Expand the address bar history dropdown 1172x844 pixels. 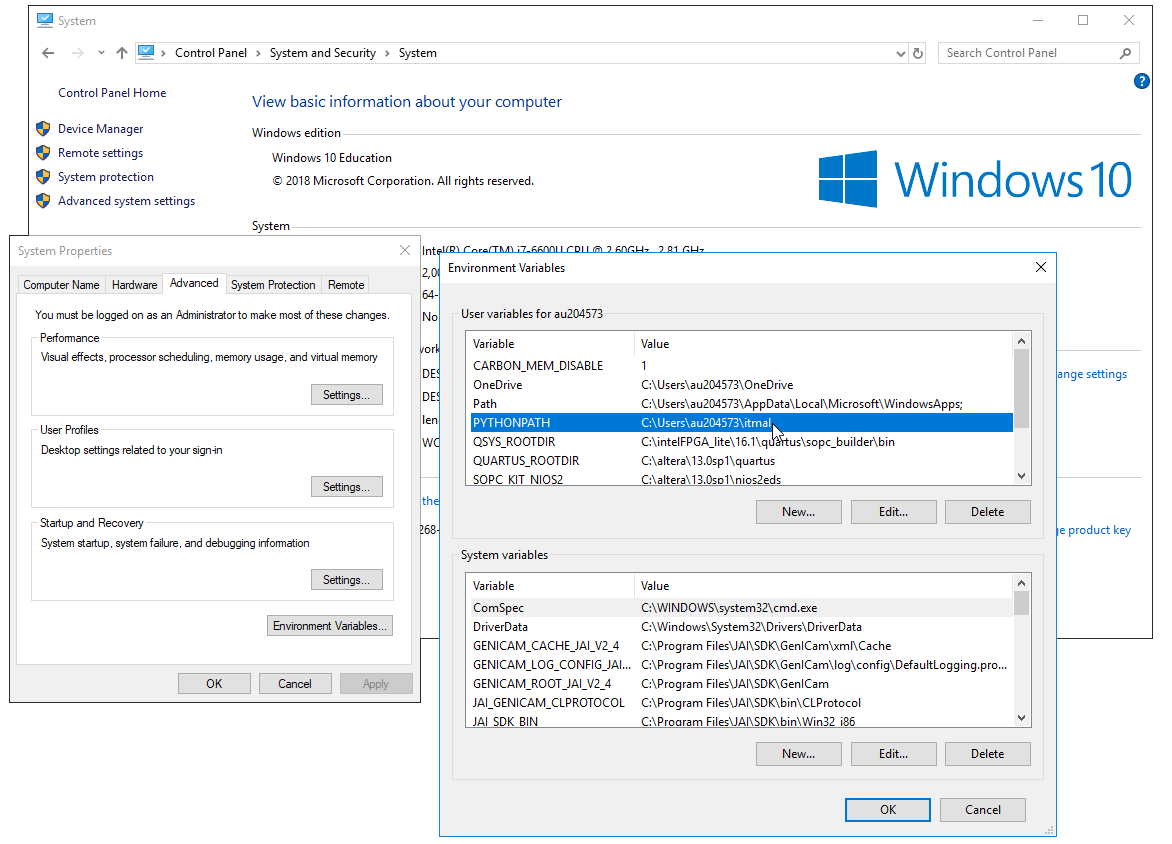[900, 54]
